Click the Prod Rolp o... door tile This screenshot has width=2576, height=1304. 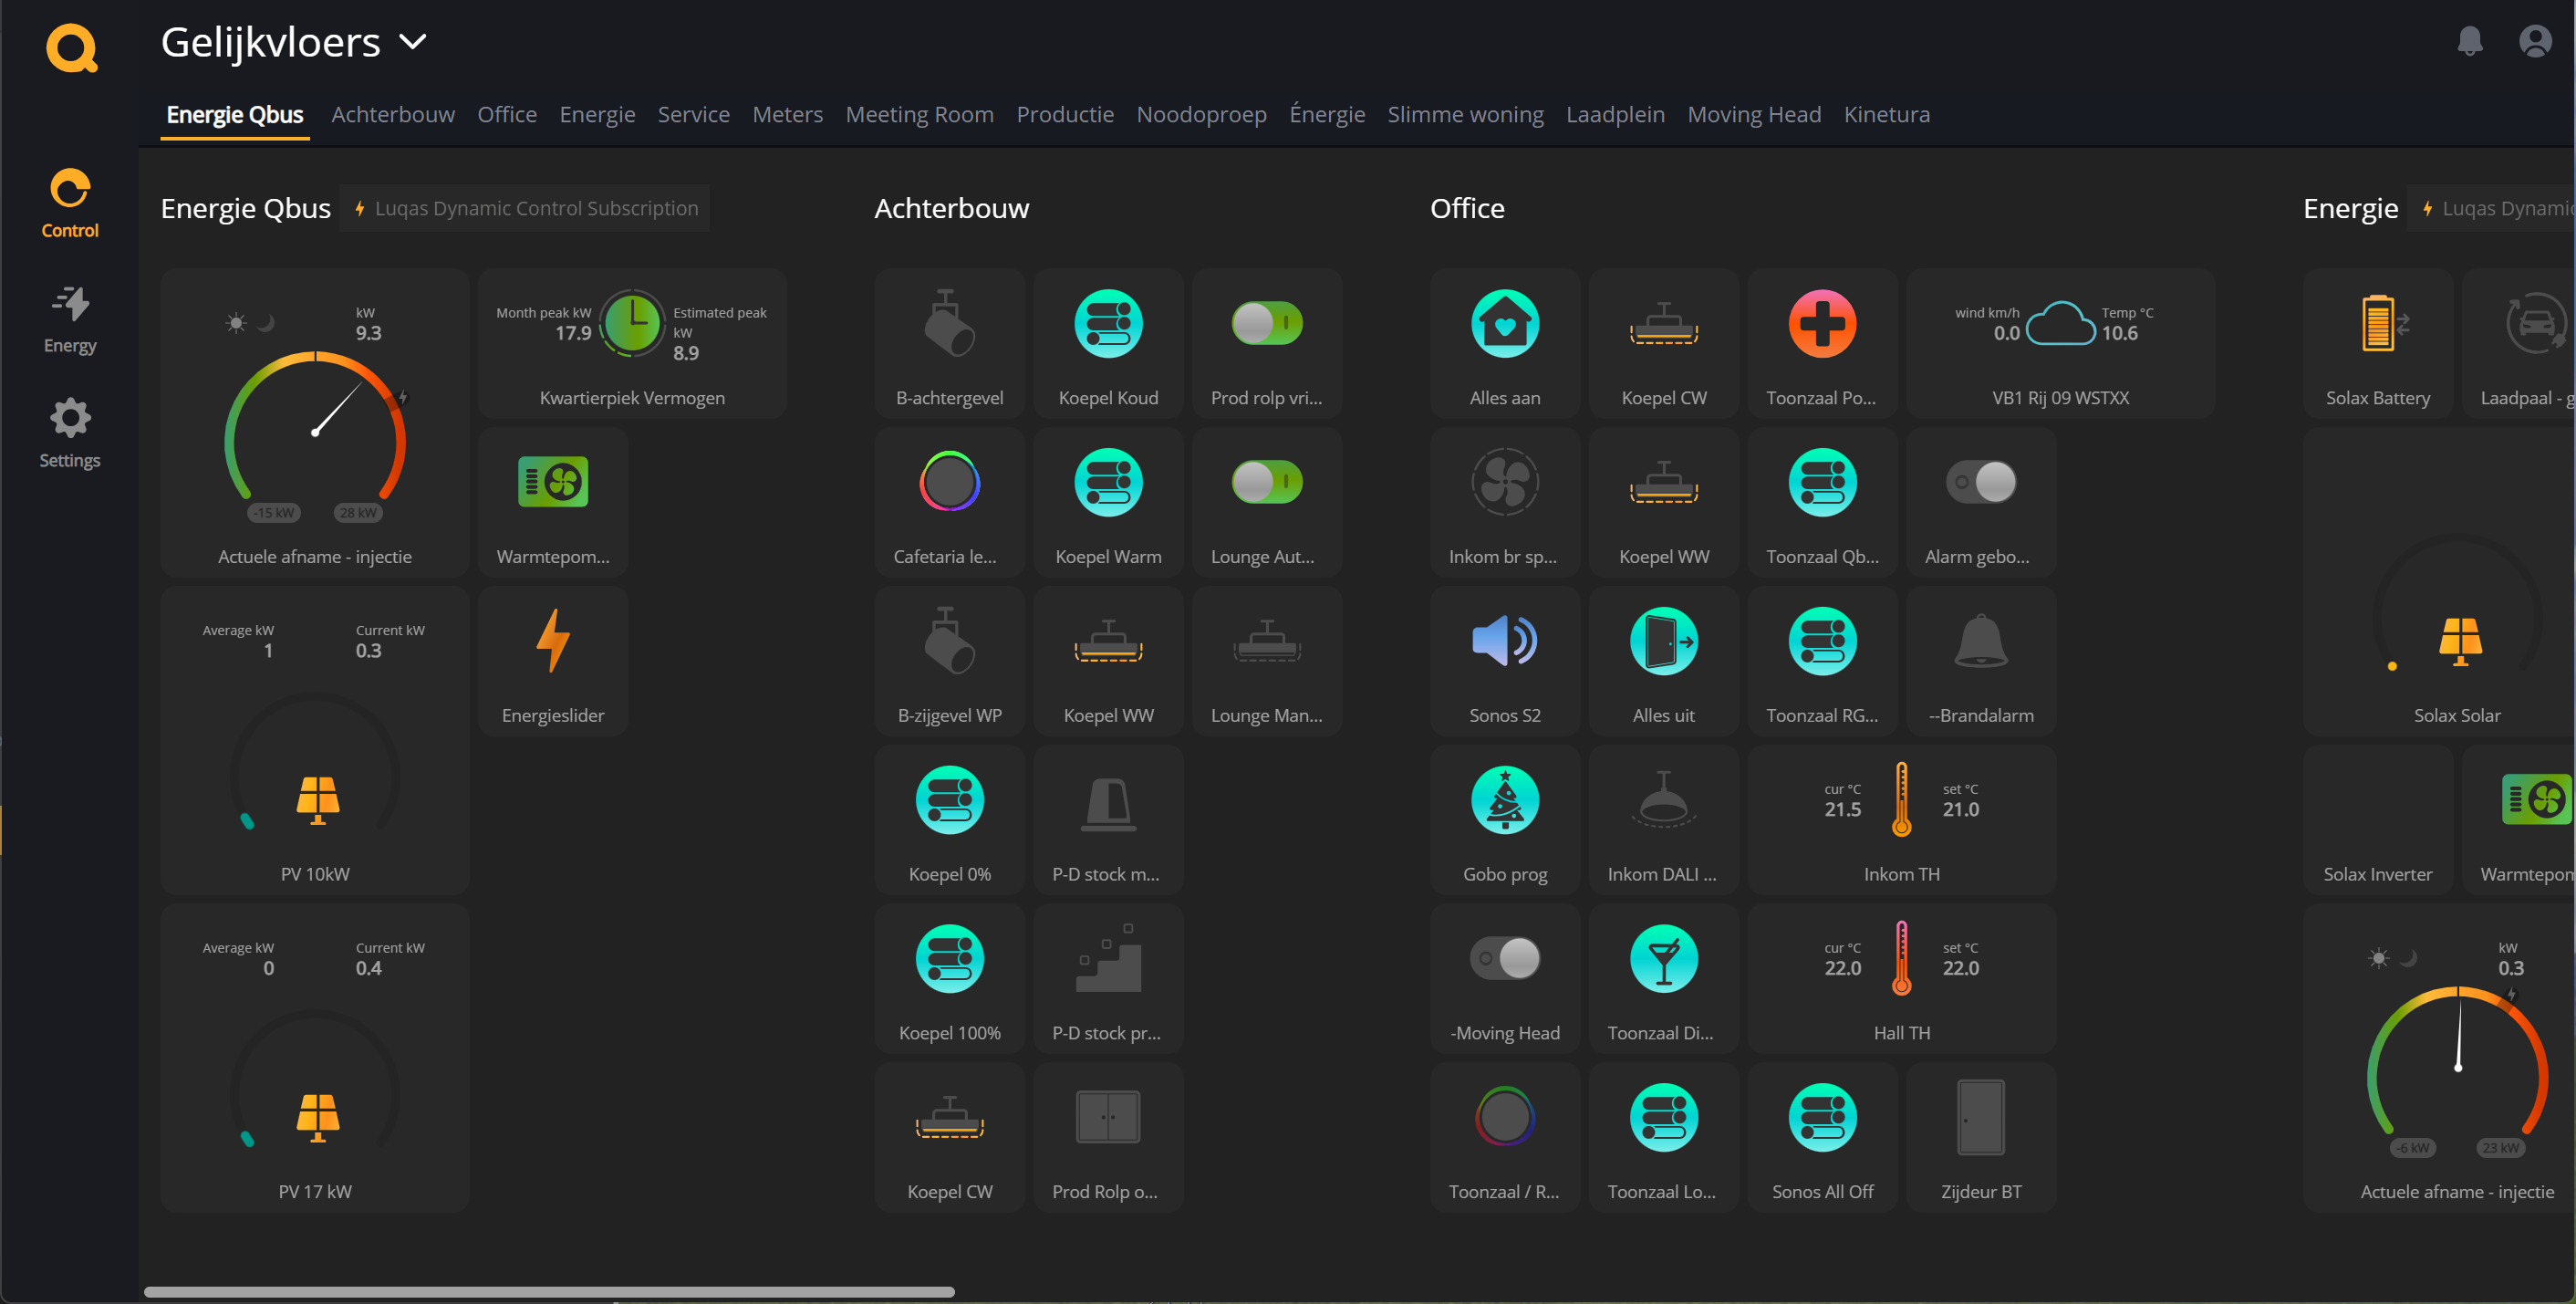[x=1108, y=1138]
